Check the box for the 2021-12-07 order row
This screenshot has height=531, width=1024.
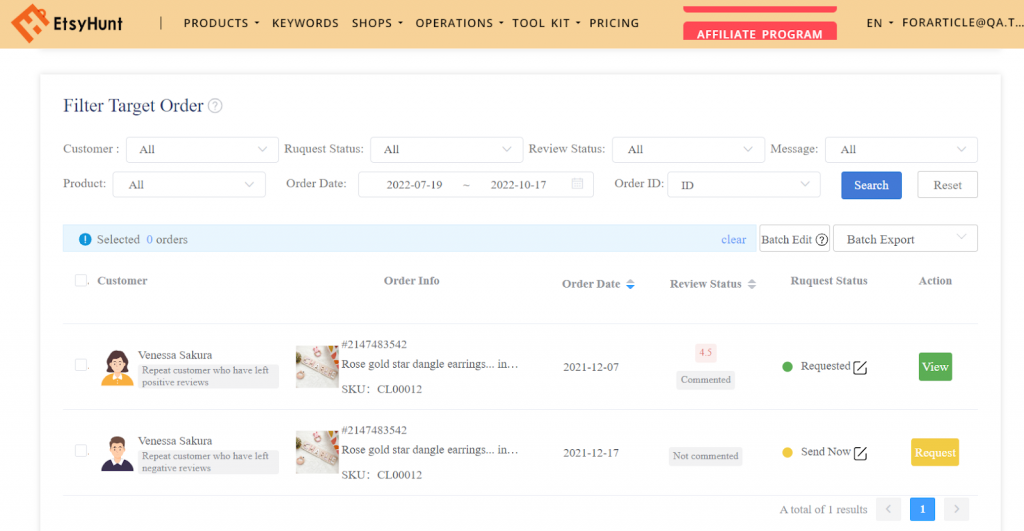81,365
